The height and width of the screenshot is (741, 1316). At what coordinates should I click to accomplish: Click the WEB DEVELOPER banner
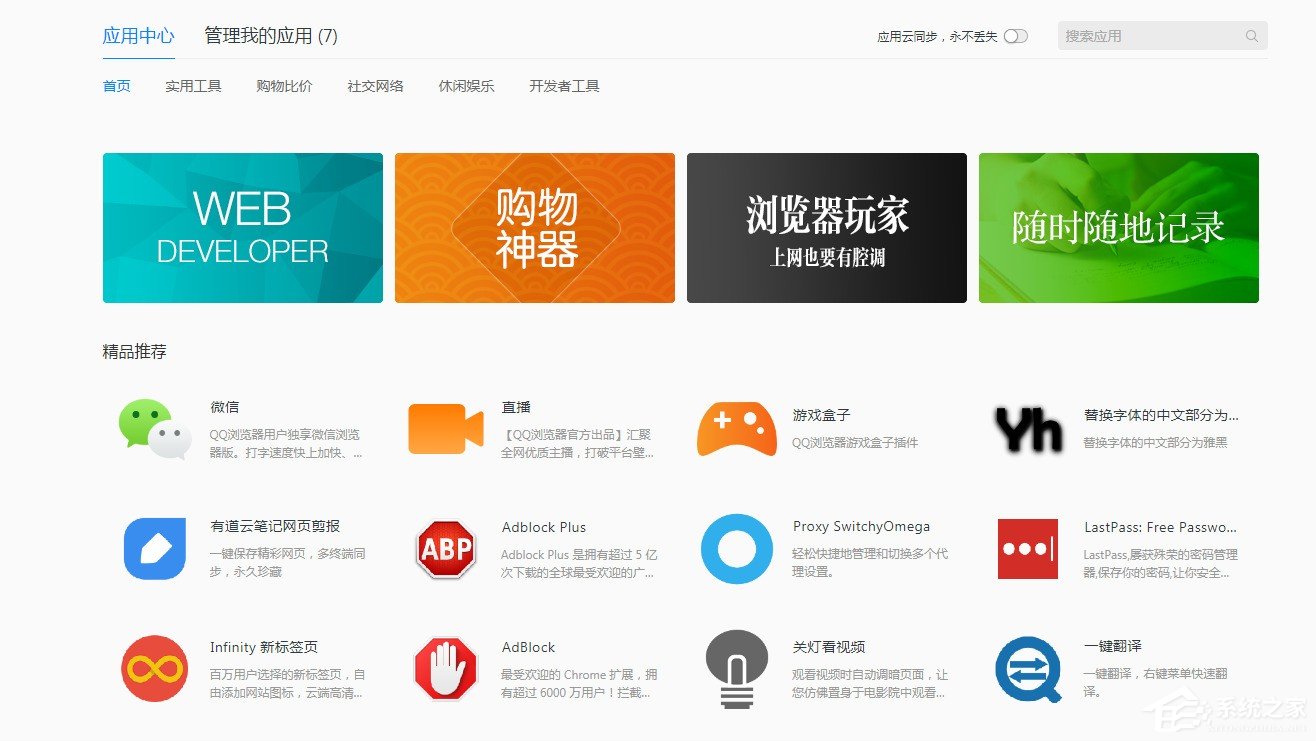(x=242, y=227)
